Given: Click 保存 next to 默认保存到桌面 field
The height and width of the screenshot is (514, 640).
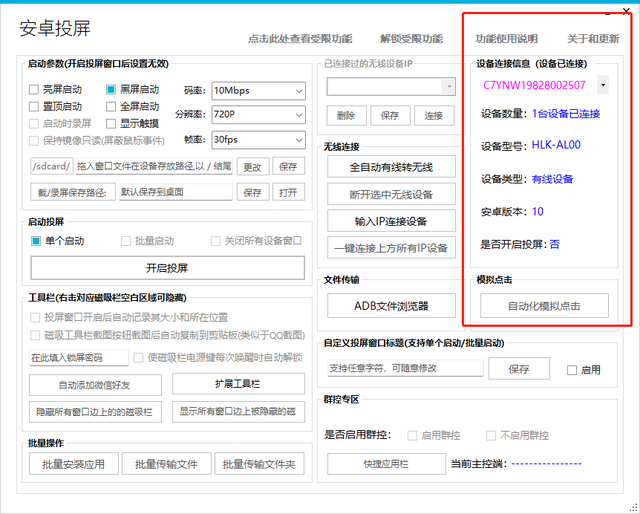Looking at the screenshot, I should [253, 192].
